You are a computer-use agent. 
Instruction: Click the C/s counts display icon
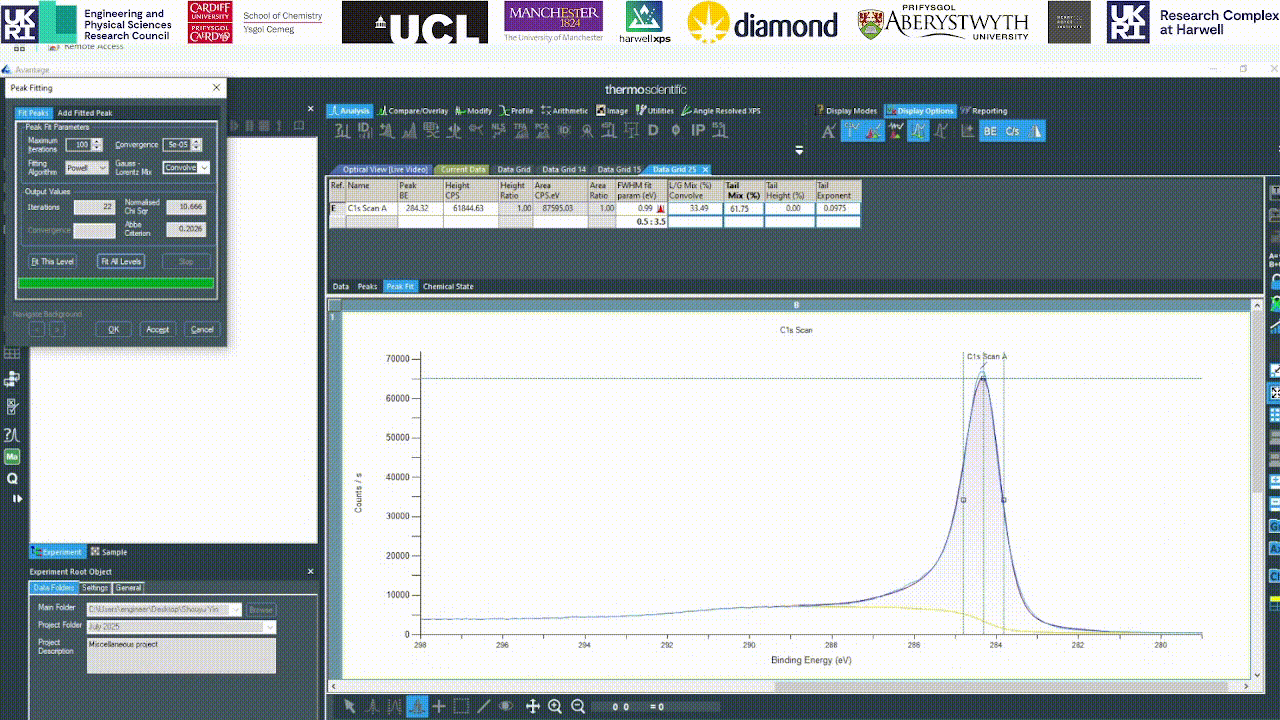click(x=1012, y=130)
